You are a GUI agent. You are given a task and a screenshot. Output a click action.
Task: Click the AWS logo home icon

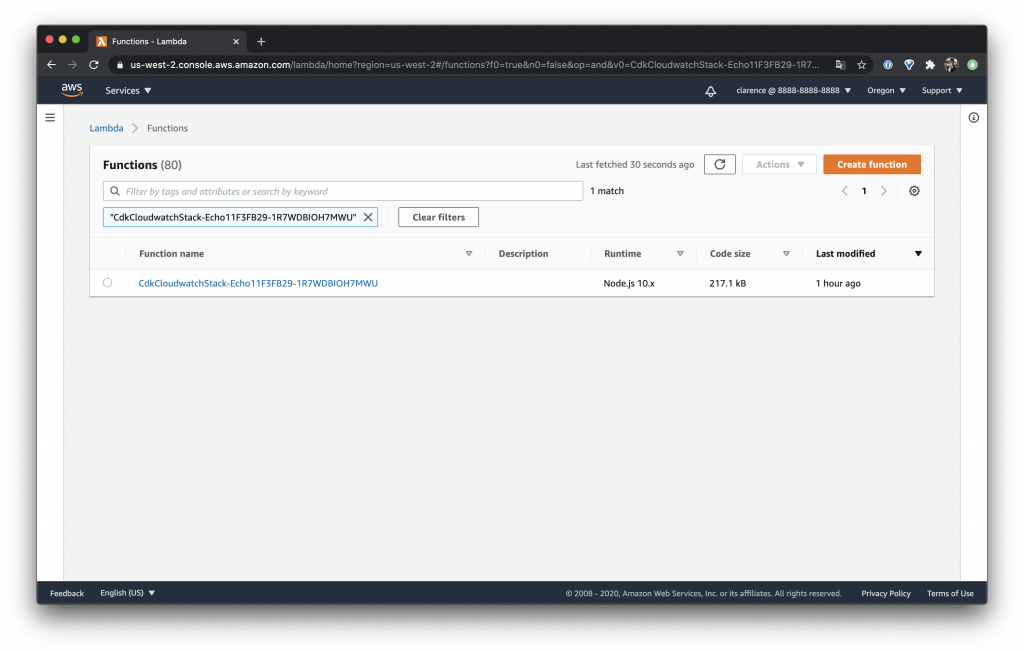(72, 90)
